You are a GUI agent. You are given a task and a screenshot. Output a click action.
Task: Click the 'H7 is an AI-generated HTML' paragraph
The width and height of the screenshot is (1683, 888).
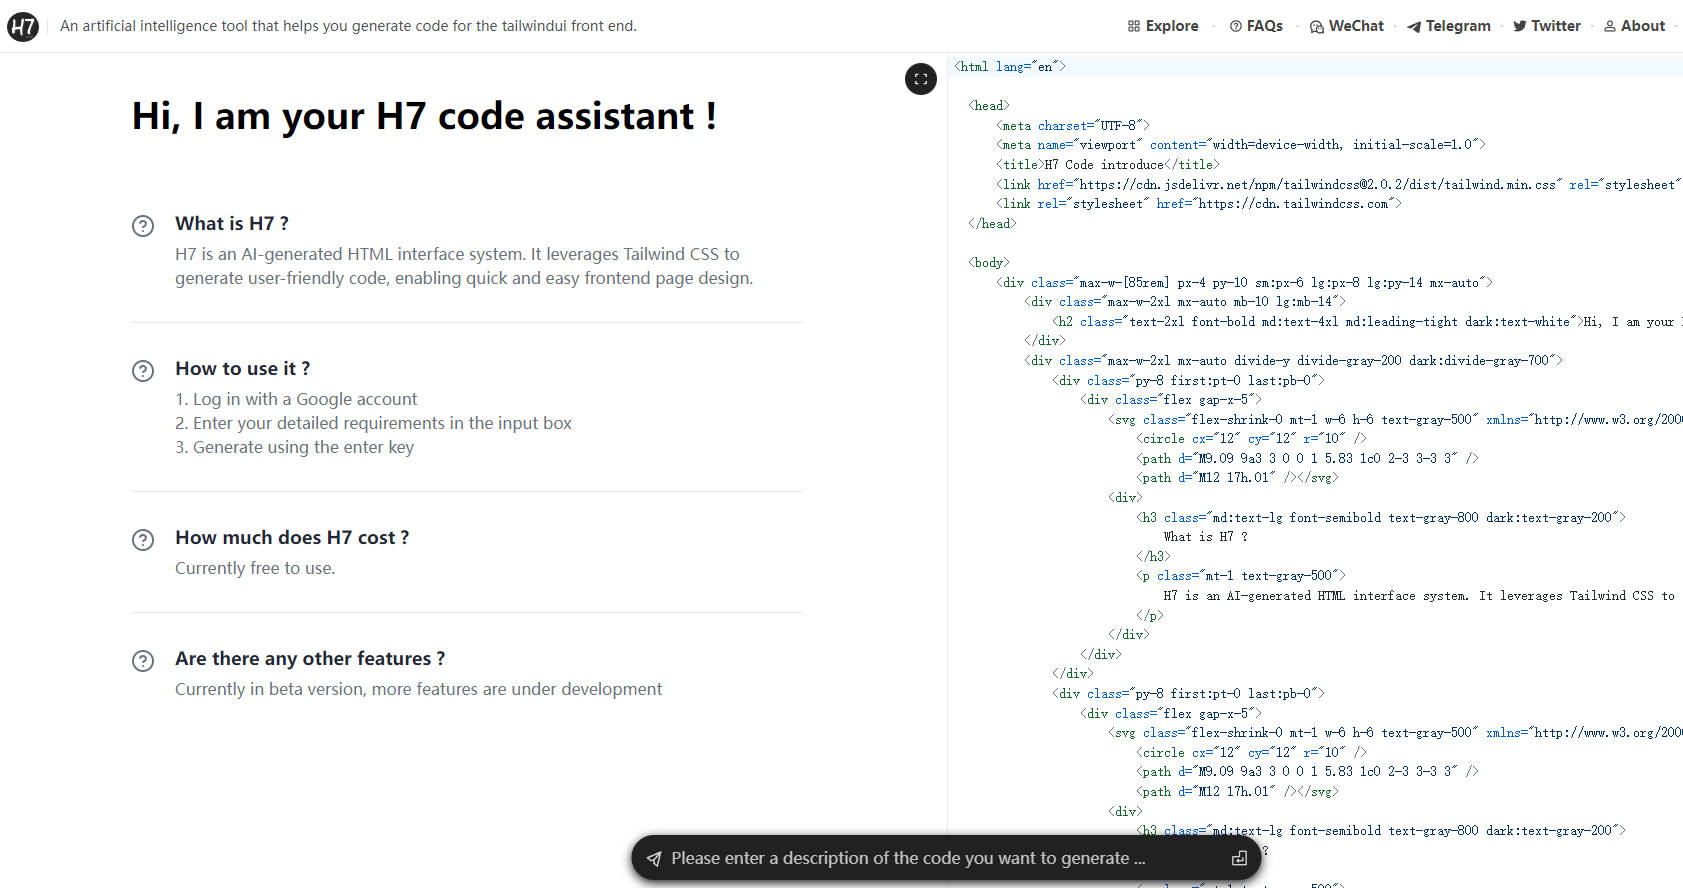point(464,266)
